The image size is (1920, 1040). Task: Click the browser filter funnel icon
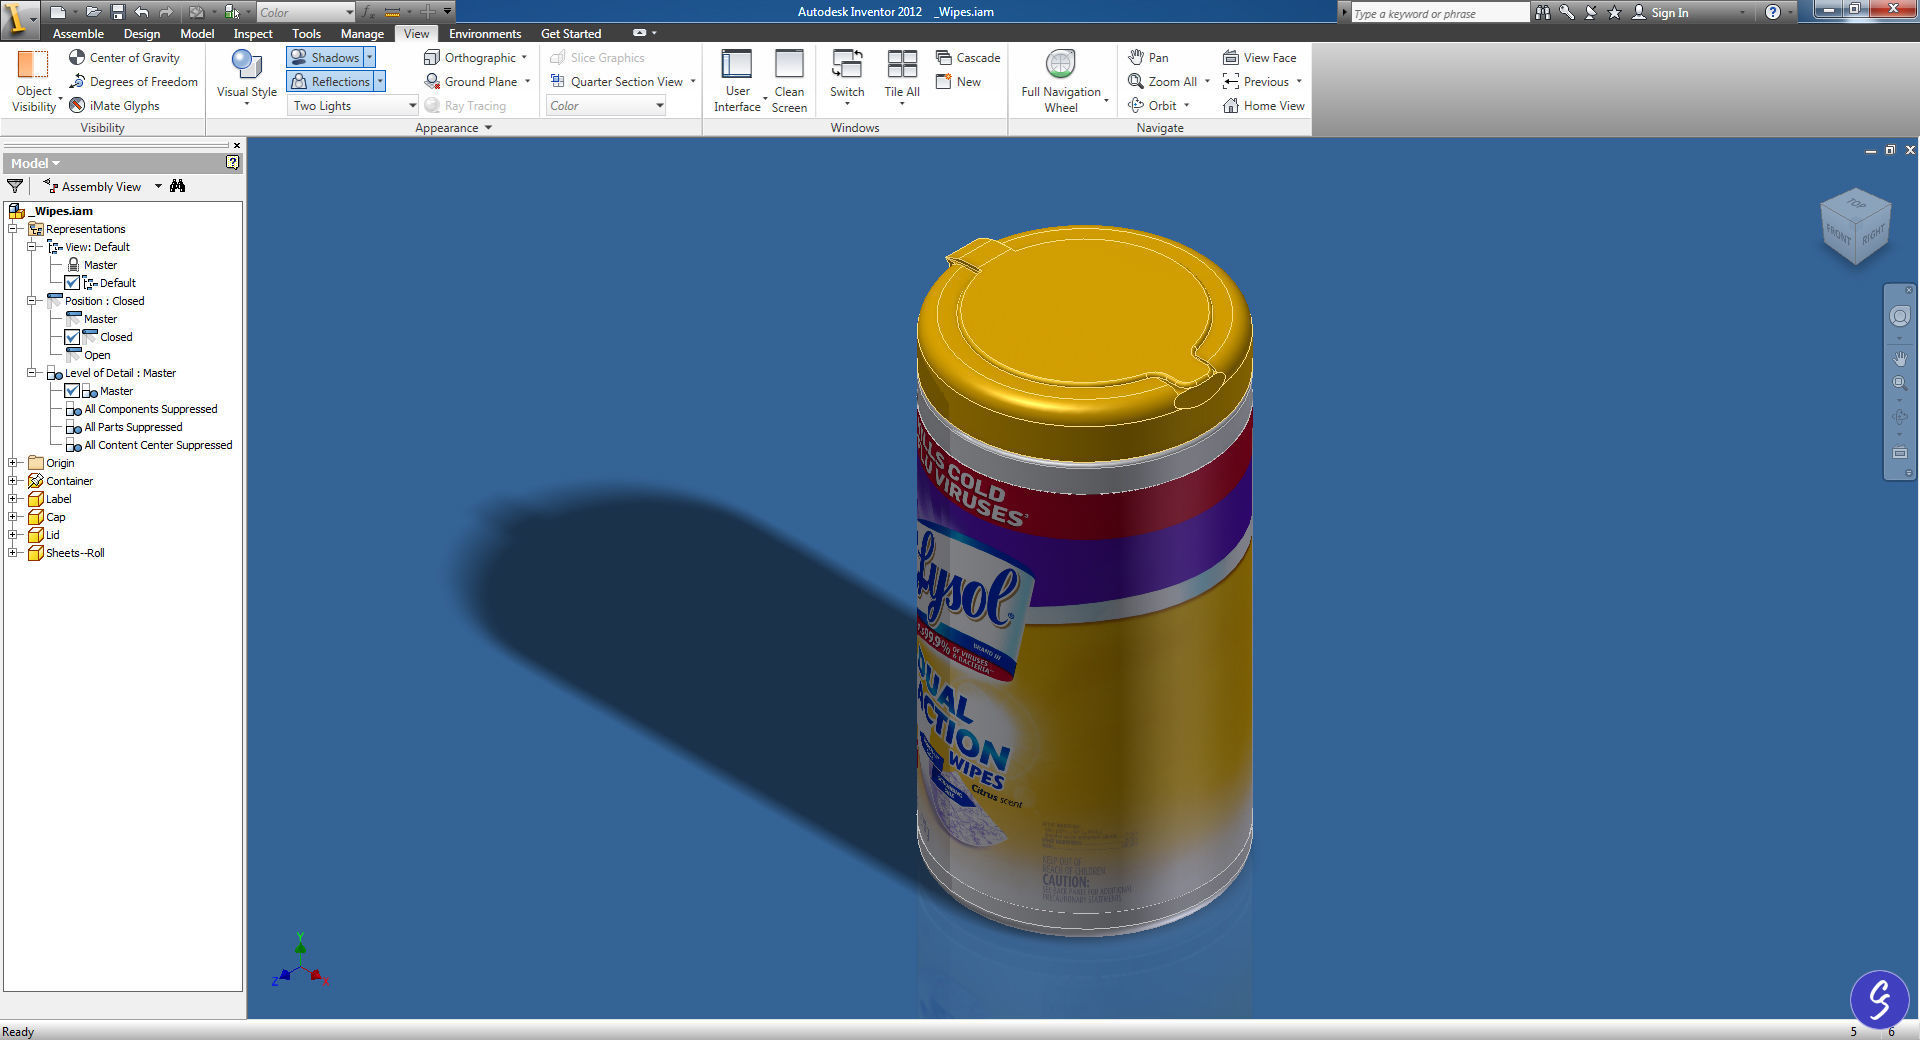[15, 186]
